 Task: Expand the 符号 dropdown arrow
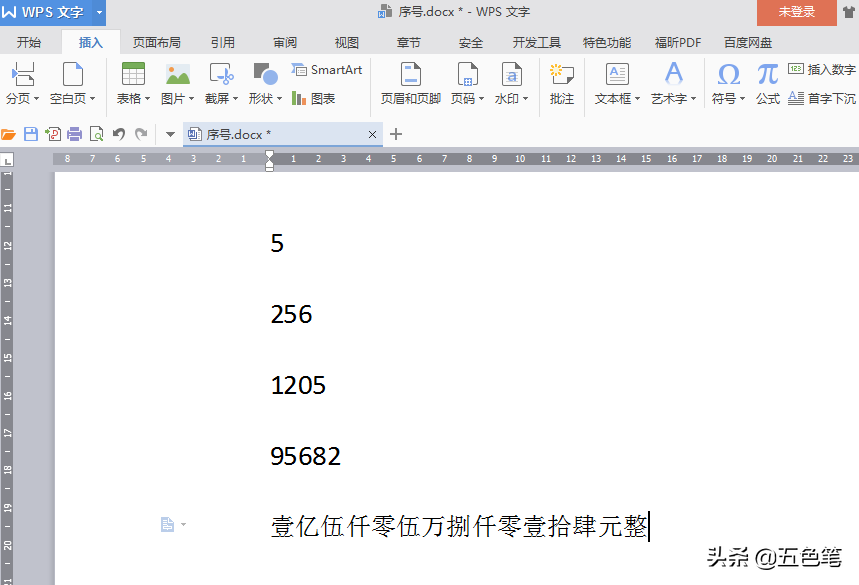[x=743, y=99]
